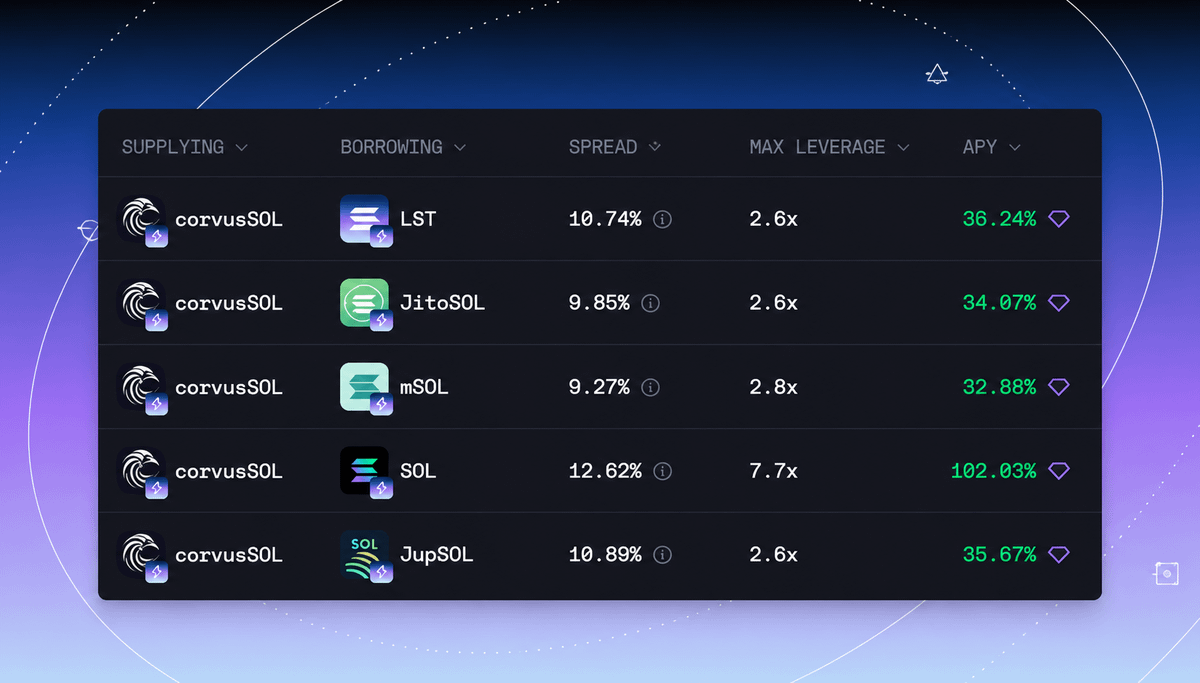This screenshot has height=683, width=1200.
Task: Click the 36.24% APY value
Action: click(1000, 219)
